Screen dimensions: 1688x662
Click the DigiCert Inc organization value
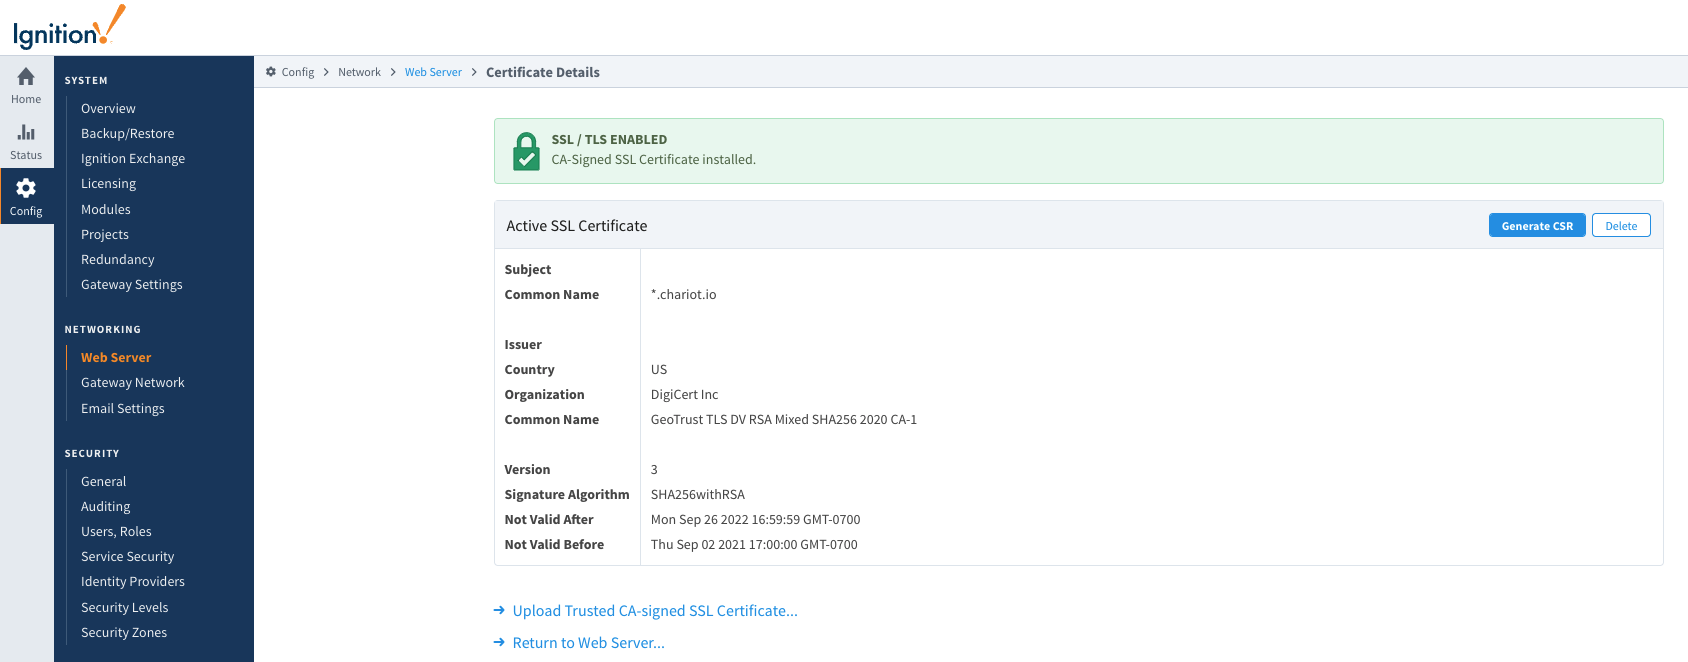(684, 394)
